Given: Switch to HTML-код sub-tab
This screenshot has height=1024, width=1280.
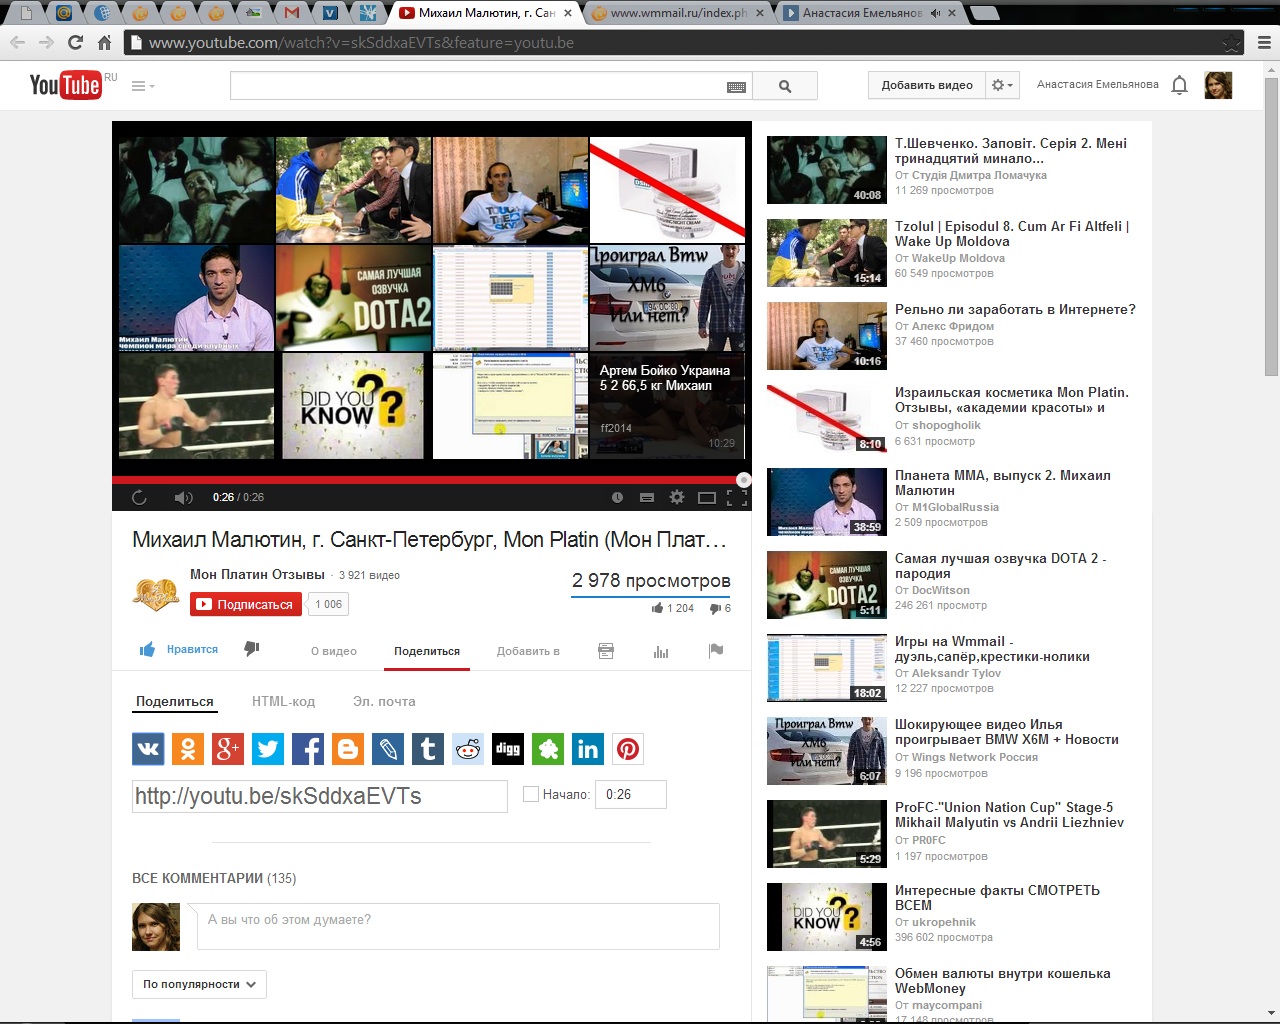Looking at the screenshot, I should (x=283, y=701).
